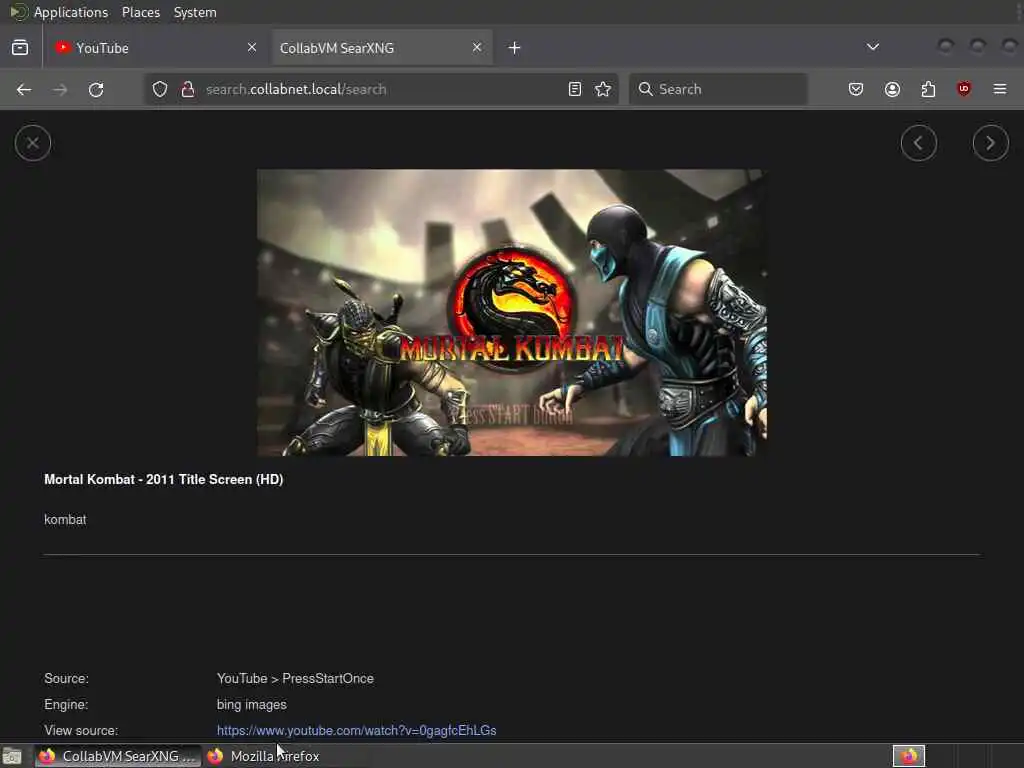The width and height of the screenshot is (1024, 768).
Task: Open the Places menu
Action: coord(141,12)
